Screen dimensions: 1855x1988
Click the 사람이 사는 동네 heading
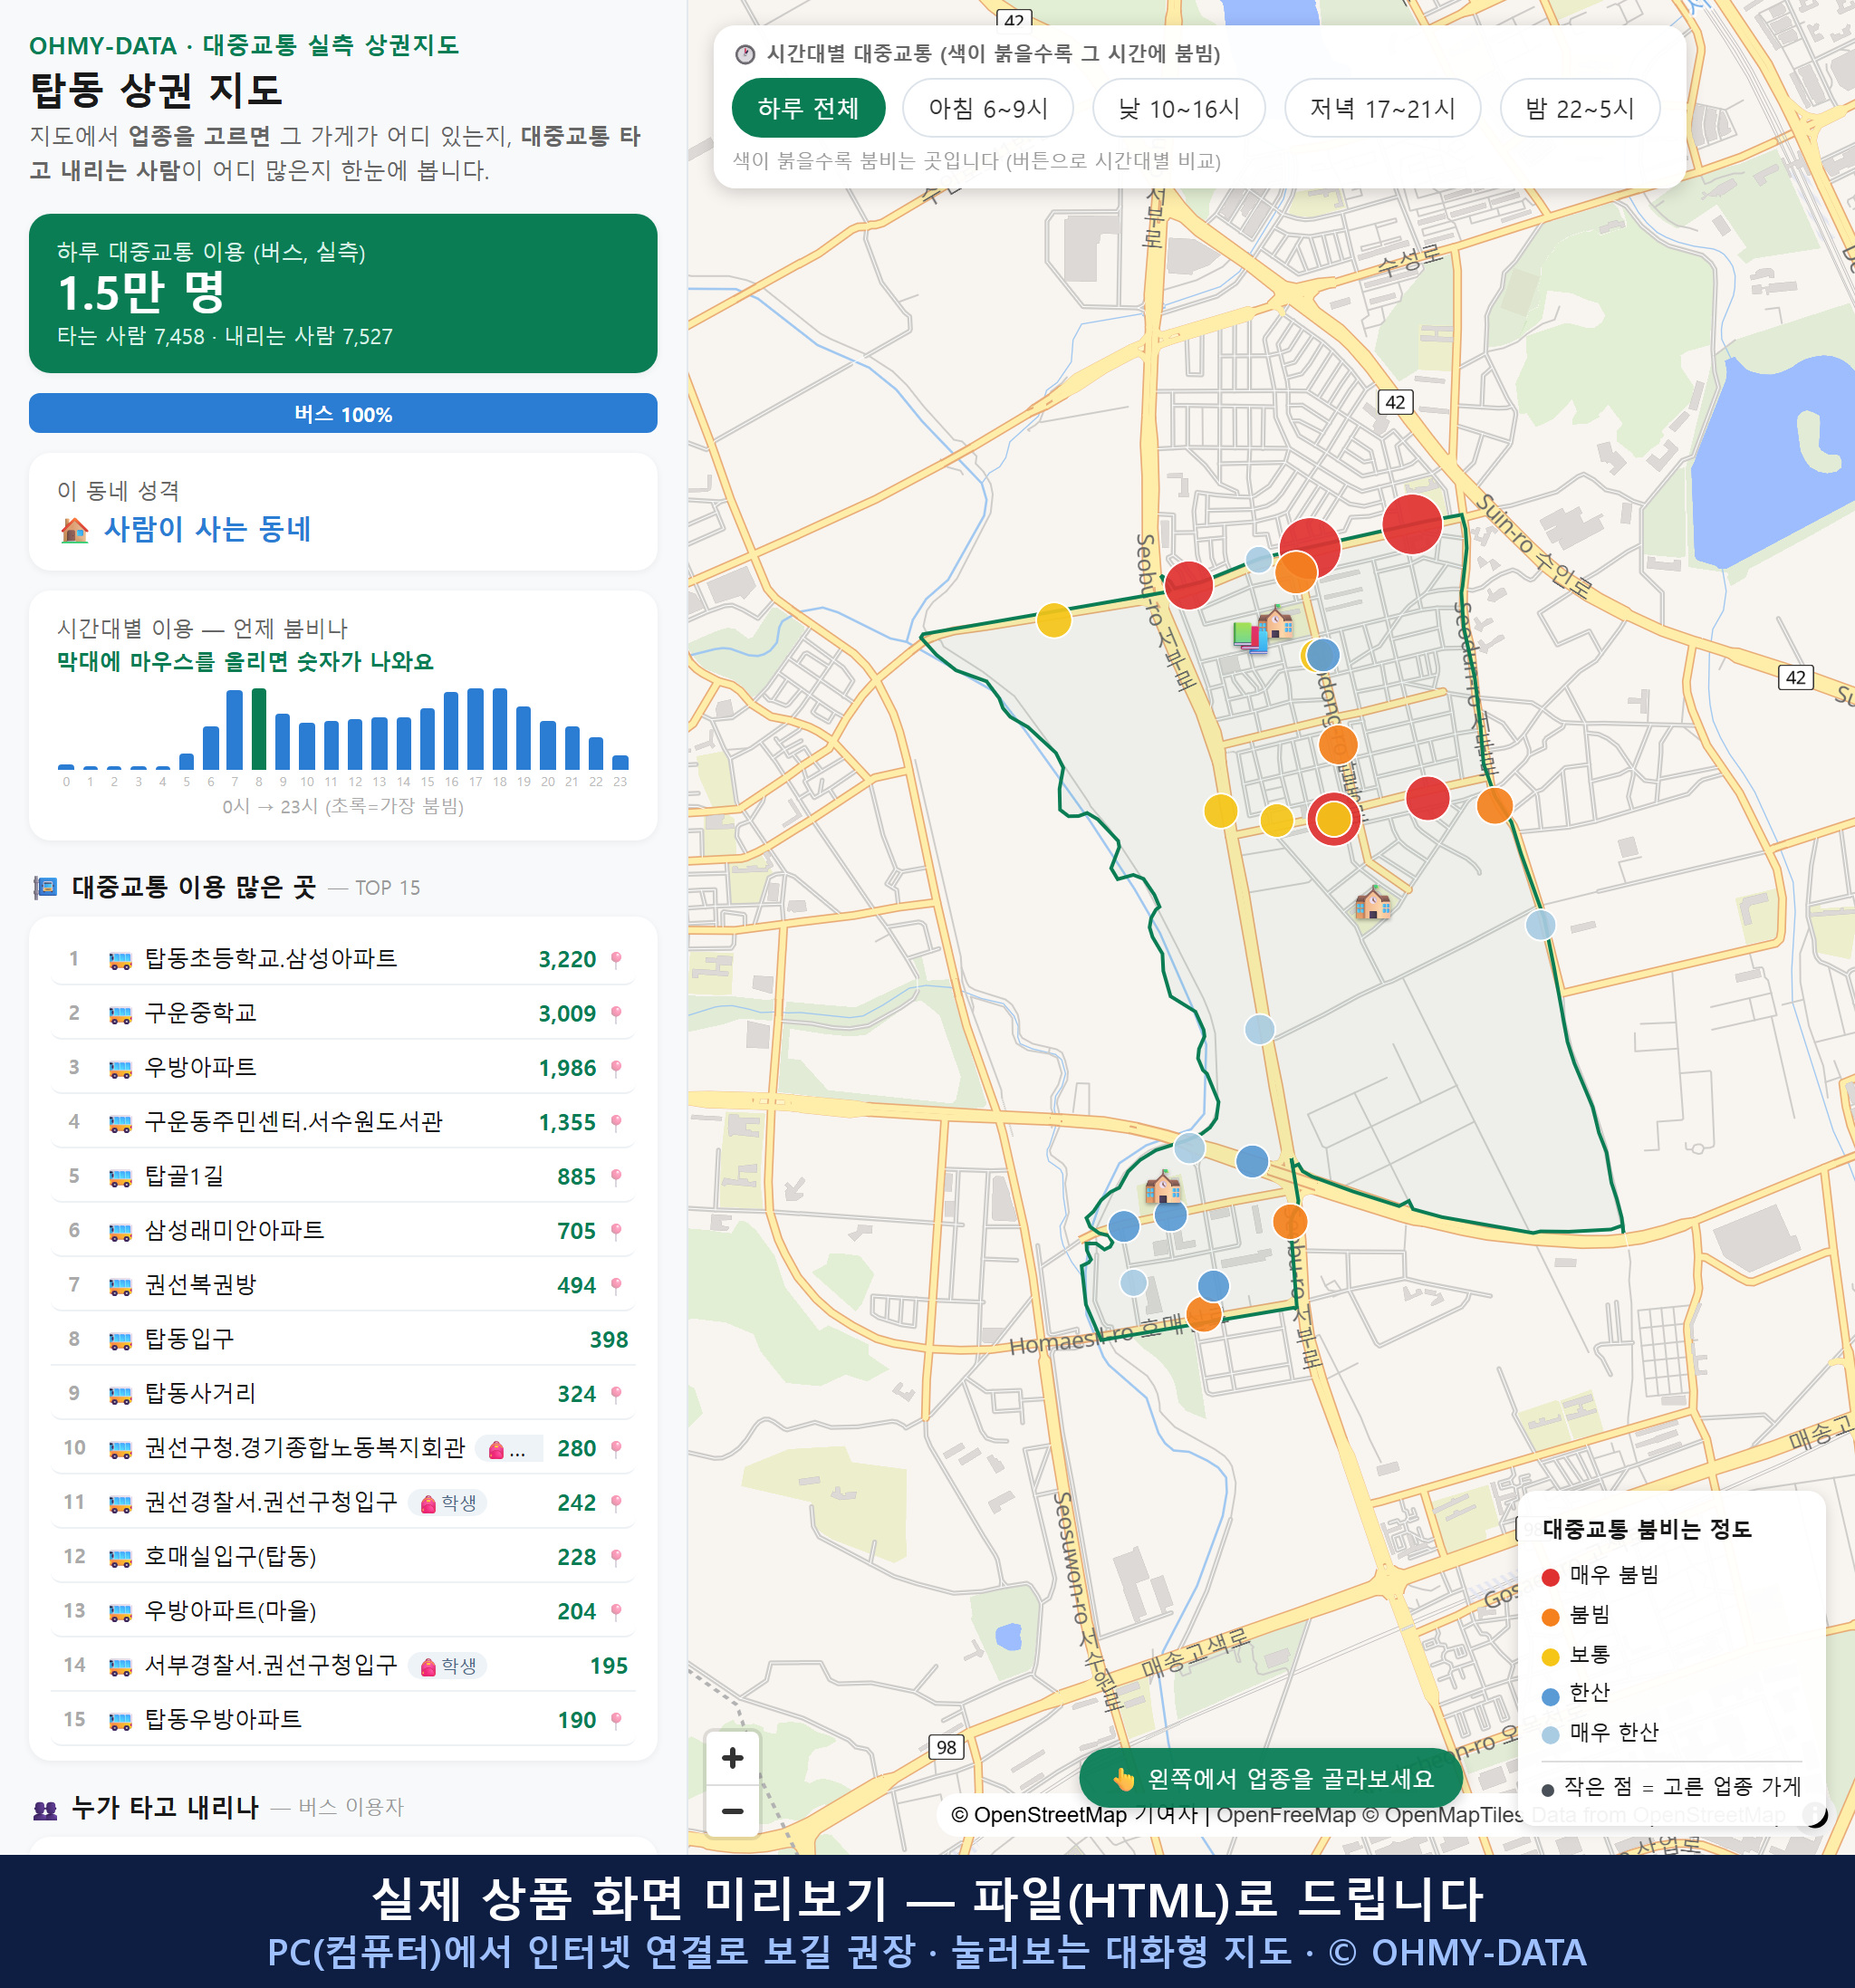(x=208, y=529)
